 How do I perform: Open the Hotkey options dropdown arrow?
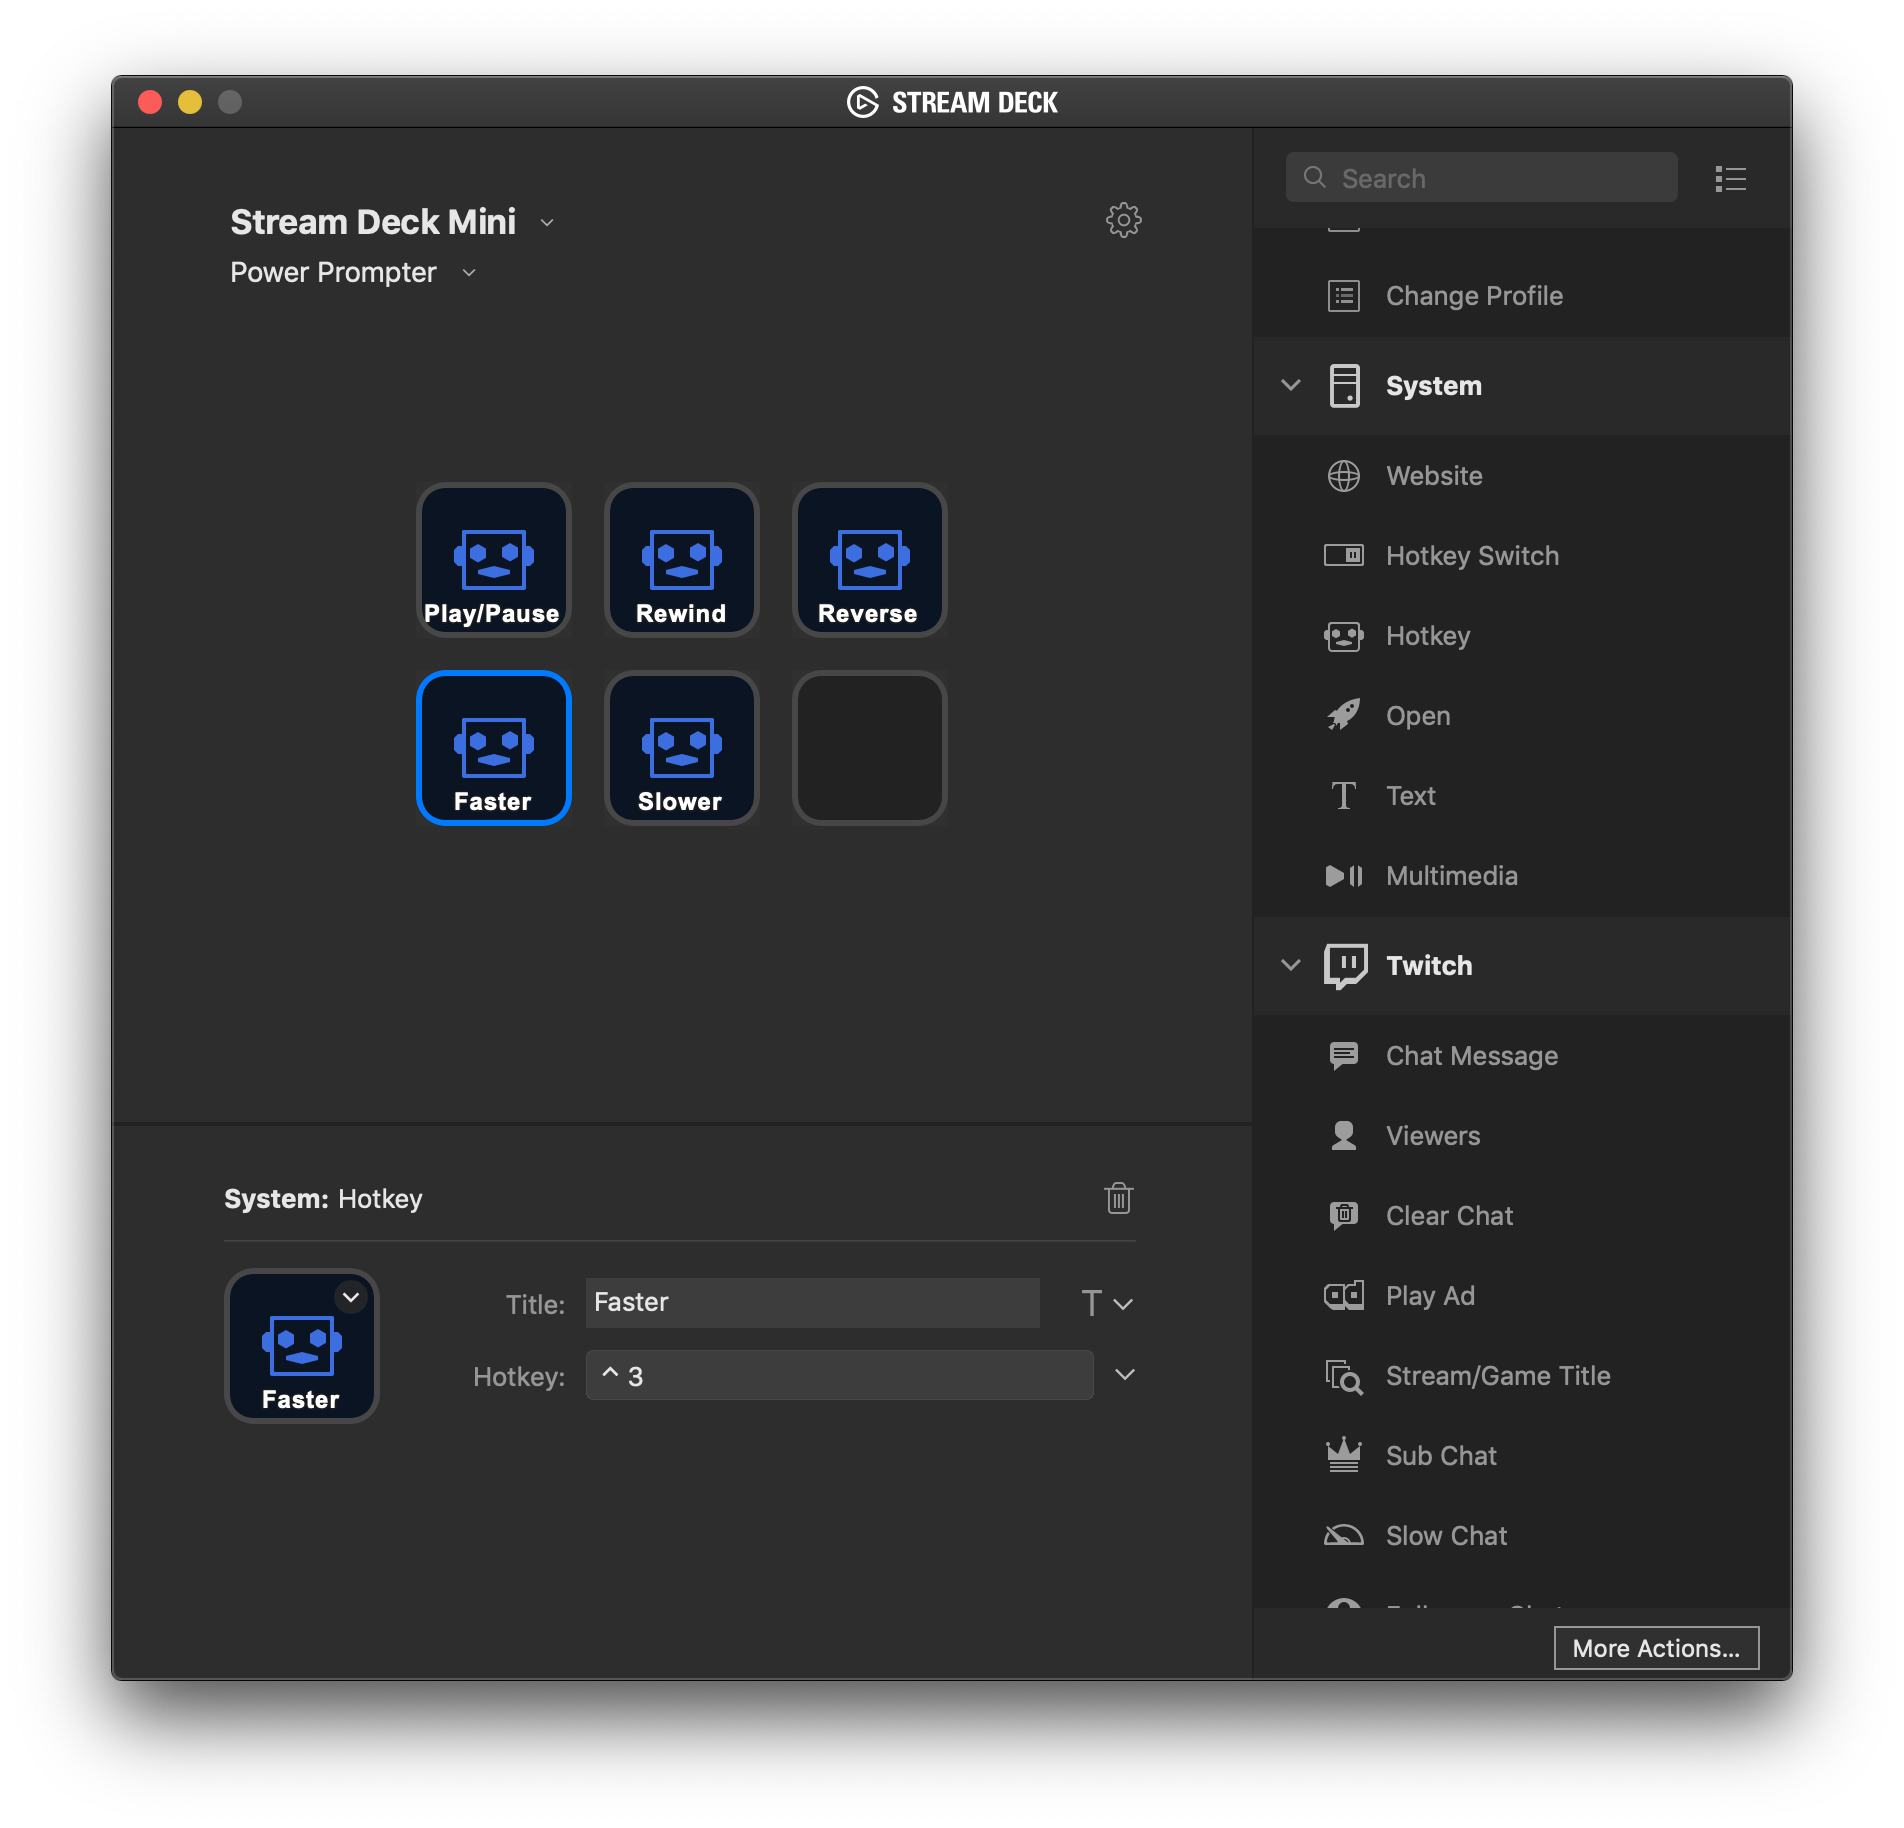[x=1124, y=1375]
